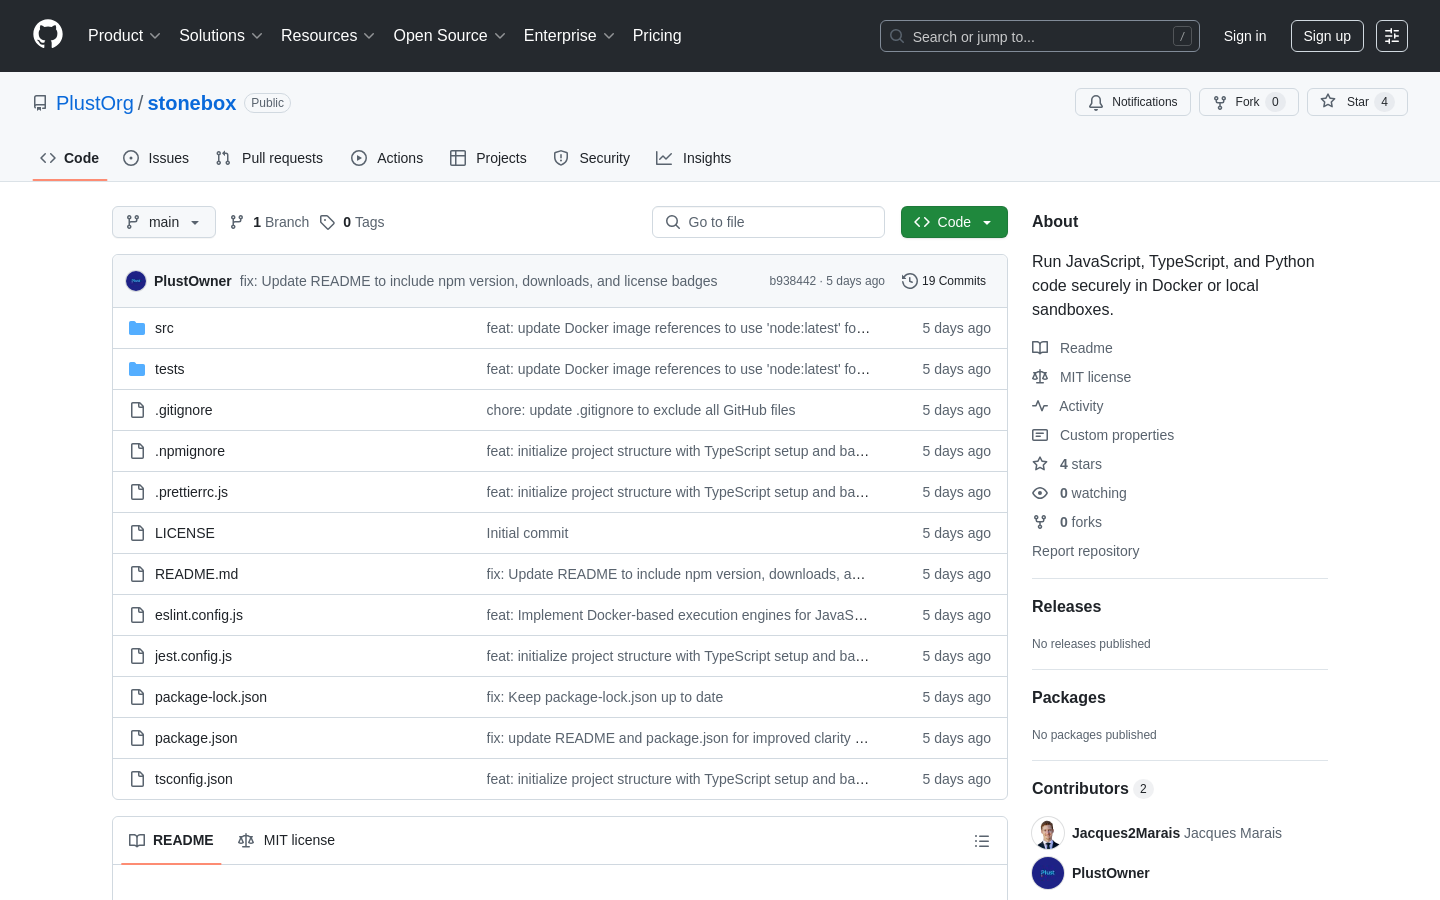Select the README tab in file viewer
1440x900 pixels.
pos(171,840)
